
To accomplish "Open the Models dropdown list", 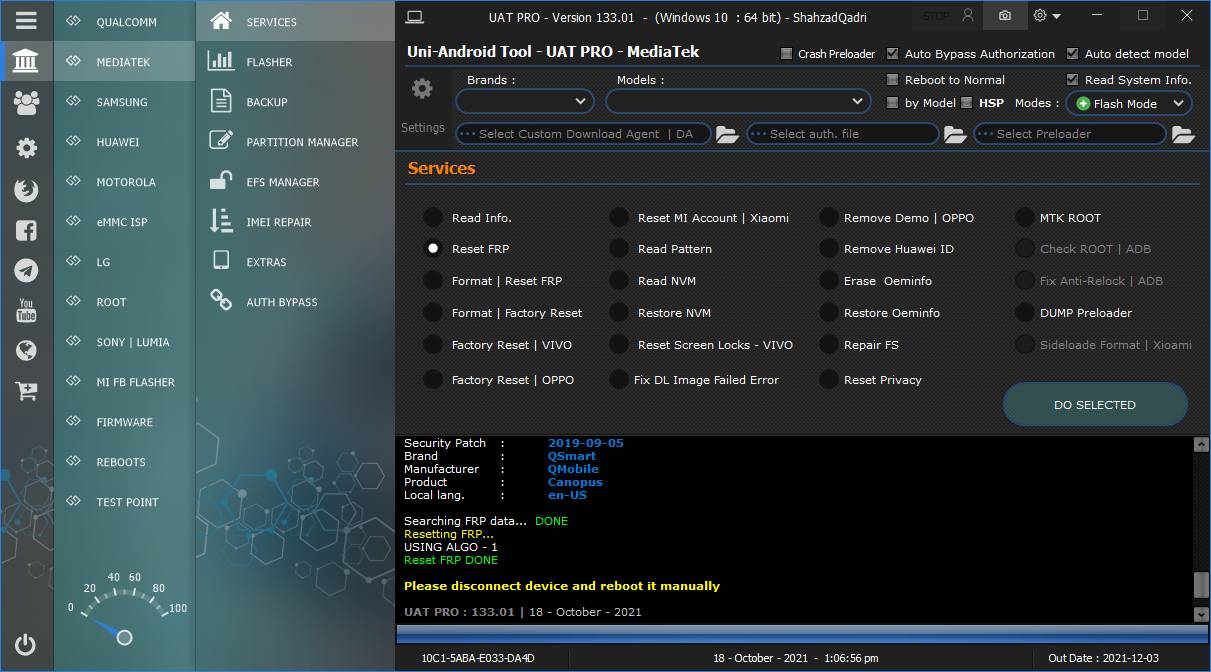I will (x=738, y=101).
